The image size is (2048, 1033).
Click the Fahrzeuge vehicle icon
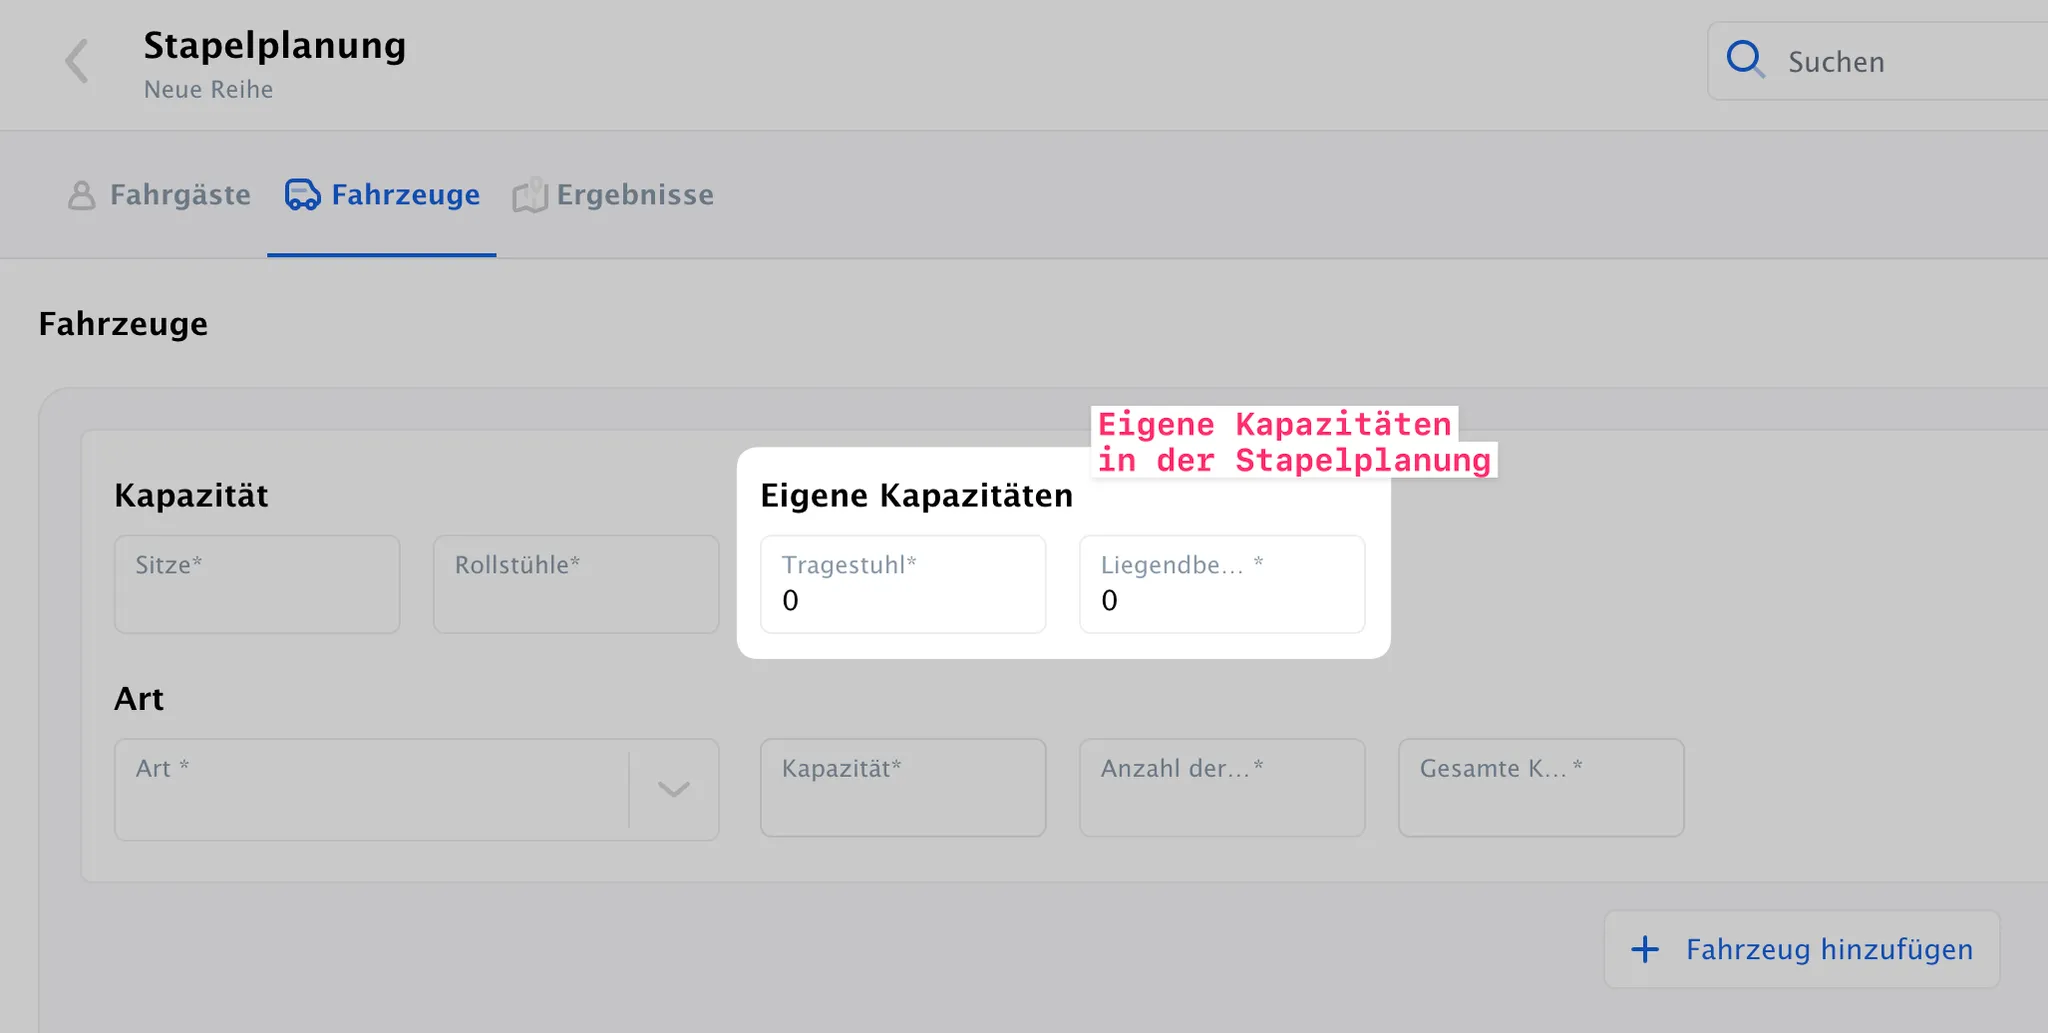point(302,195)
